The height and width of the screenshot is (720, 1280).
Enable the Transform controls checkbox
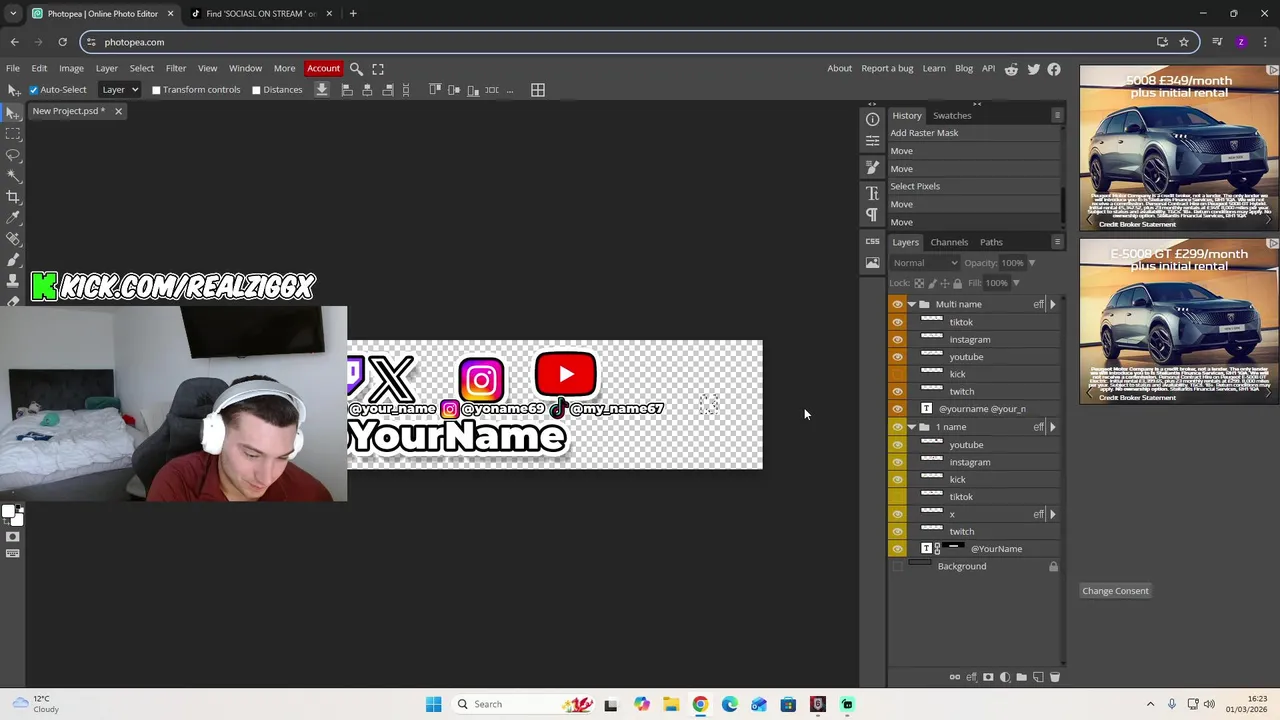tap(156, 90)
